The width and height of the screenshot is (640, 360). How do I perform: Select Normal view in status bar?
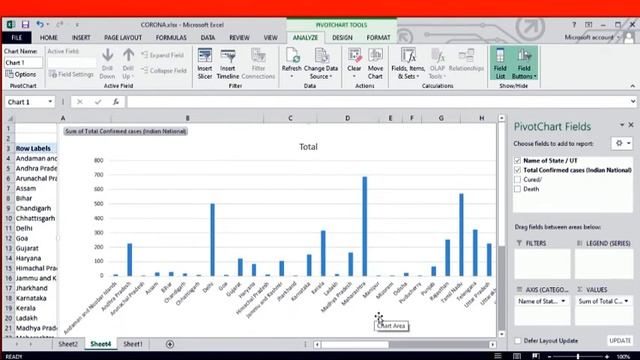pyautogui.click(x=498, y=356)
